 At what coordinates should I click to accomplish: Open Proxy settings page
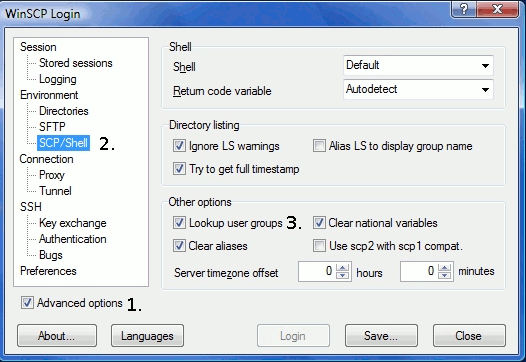52,175
